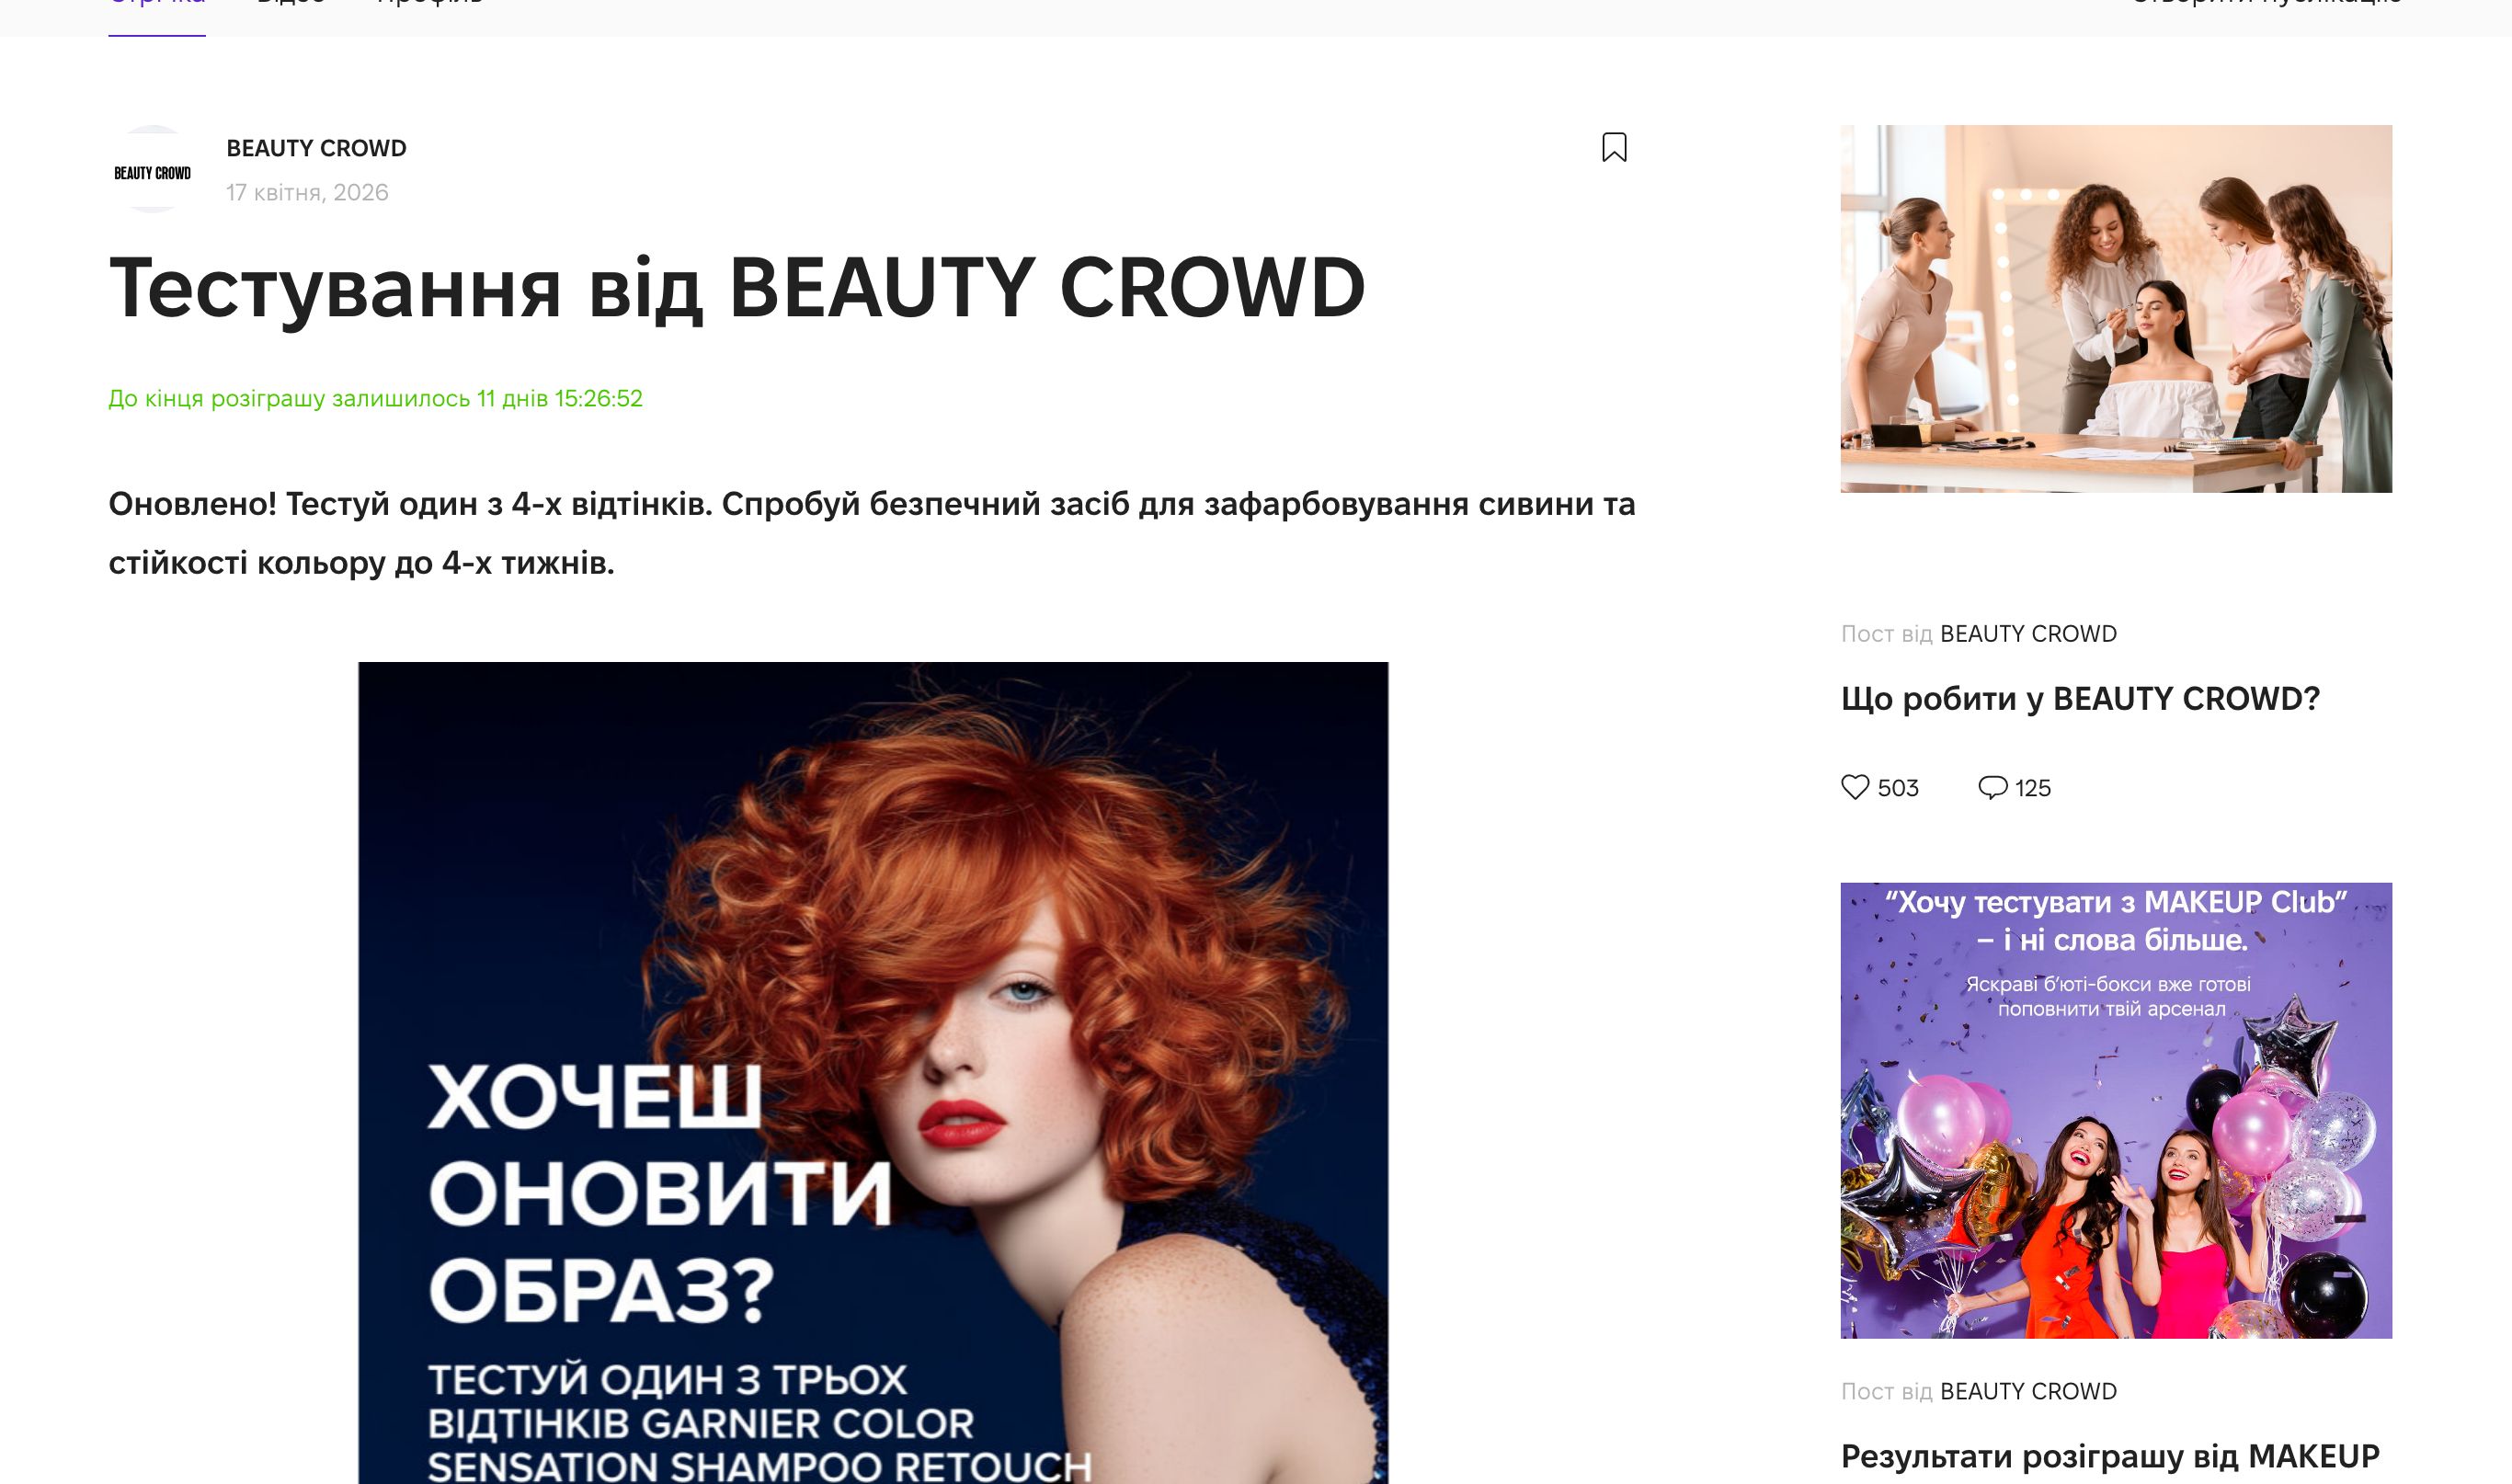Open comments via the speech bubble icon
Screen dimensions: 2512x1484
coord(1993,788)
